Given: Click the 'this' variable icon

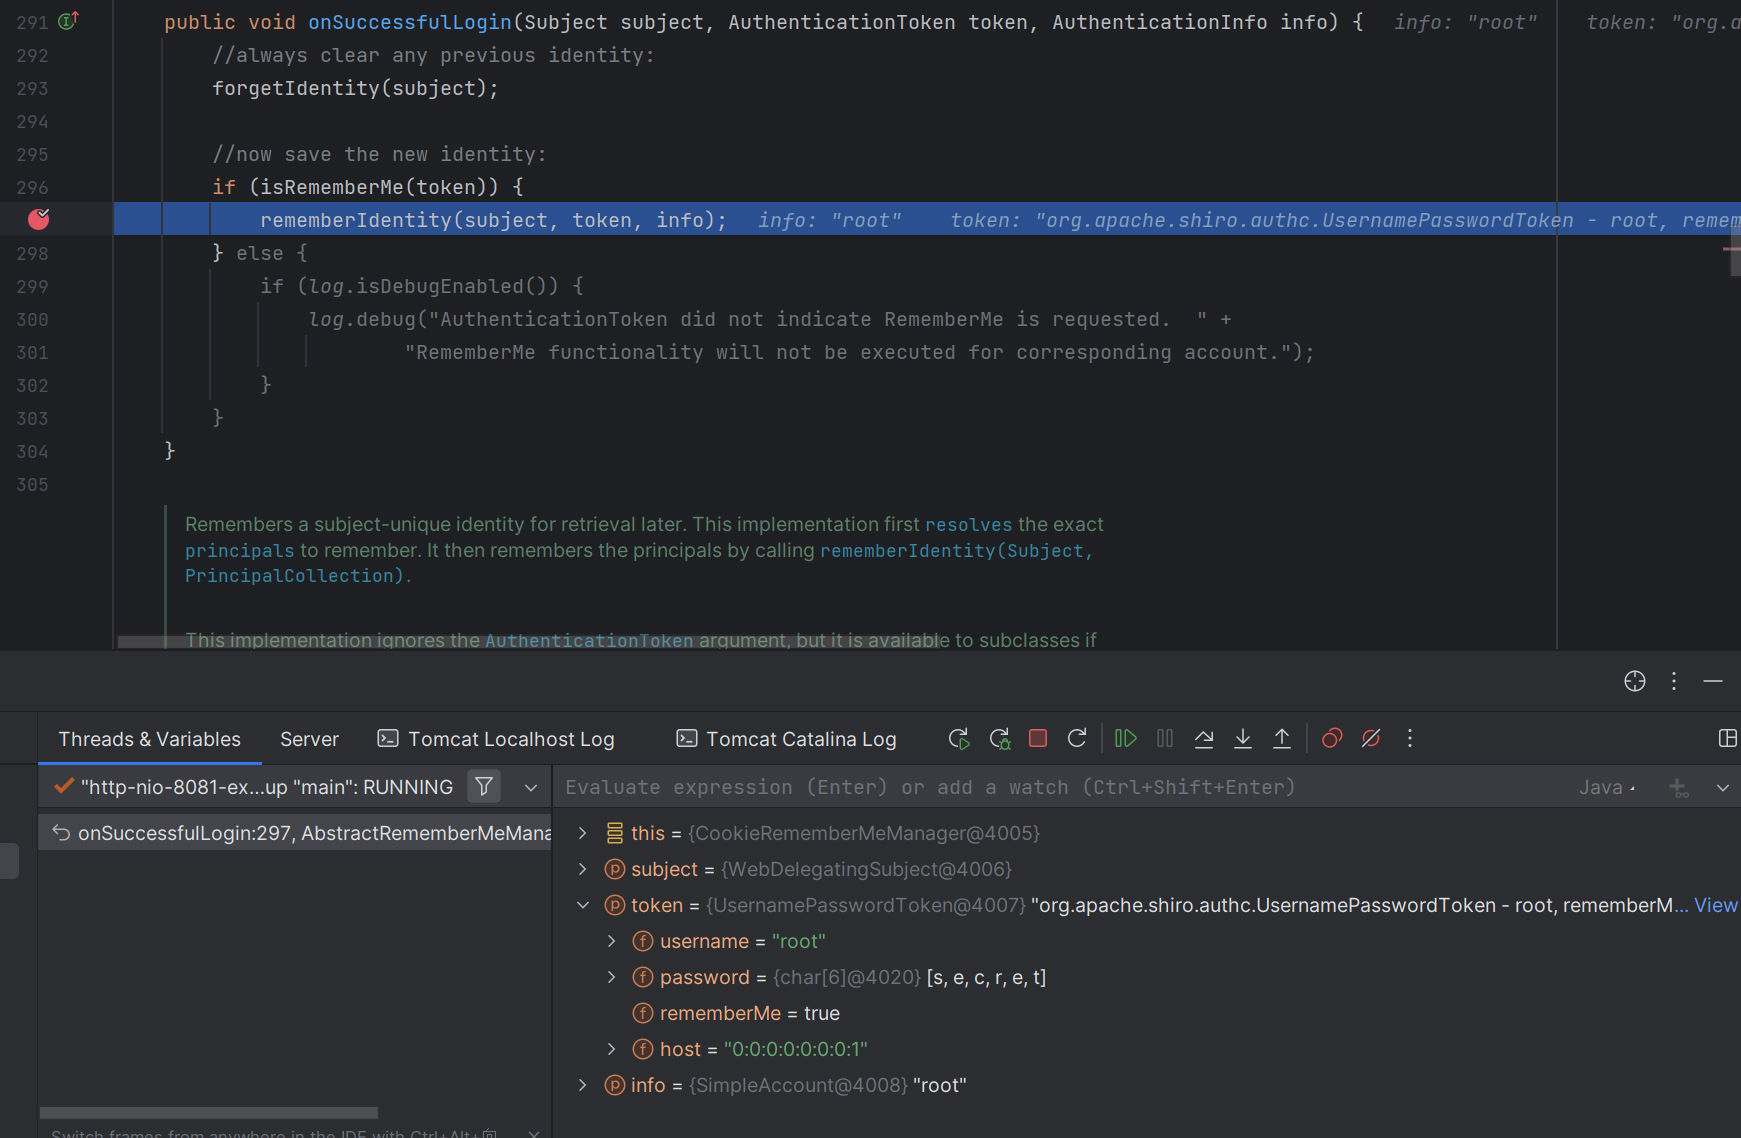Looking at the screenshot, I should [x=615, y=833].
